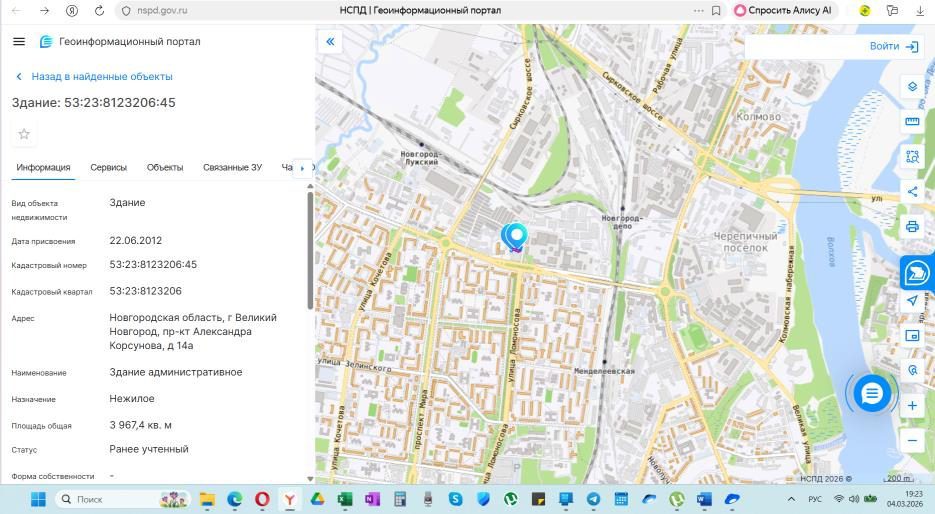Click the name value Здание административное
Screen dimensions: 935x514
pyautogui.click(x=176, y=372)
